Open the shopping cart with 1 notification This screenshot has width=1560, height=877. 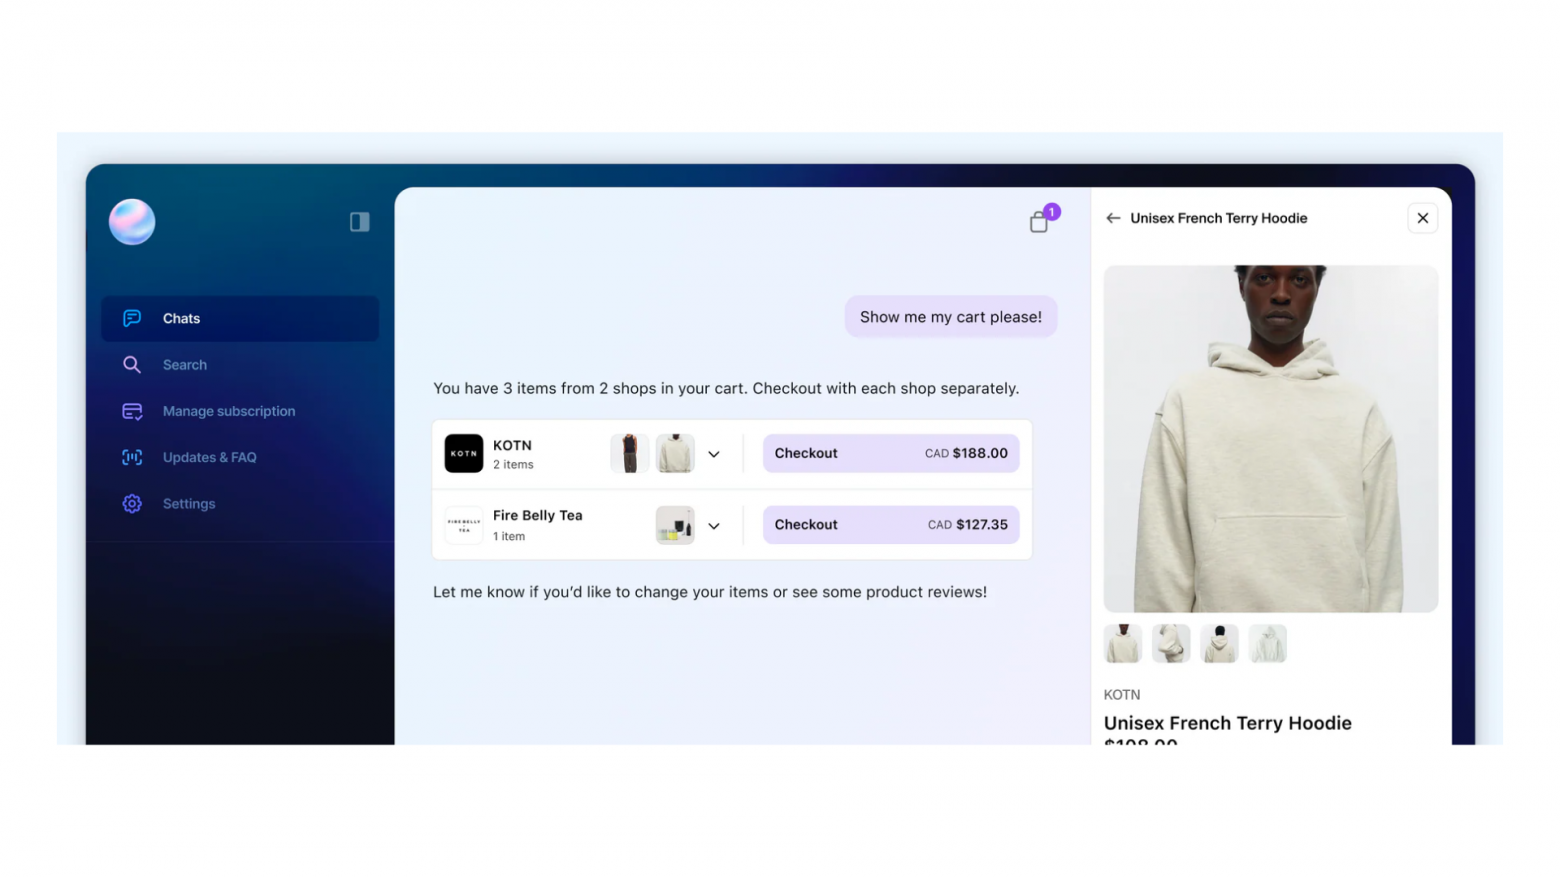click(1038, 221)
